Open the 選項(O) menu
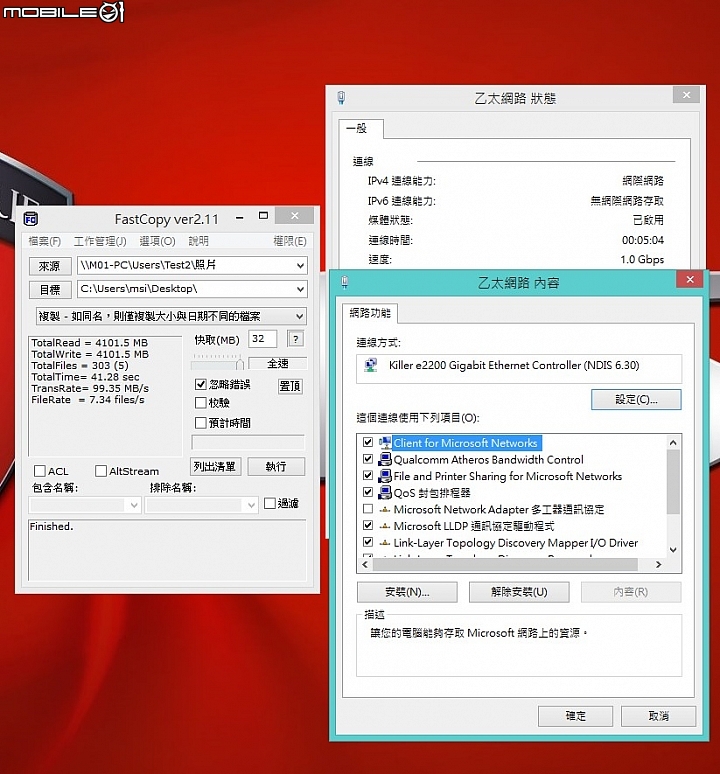Image resolution: width=720 pixels, height=774 pixels. (157, 241)
